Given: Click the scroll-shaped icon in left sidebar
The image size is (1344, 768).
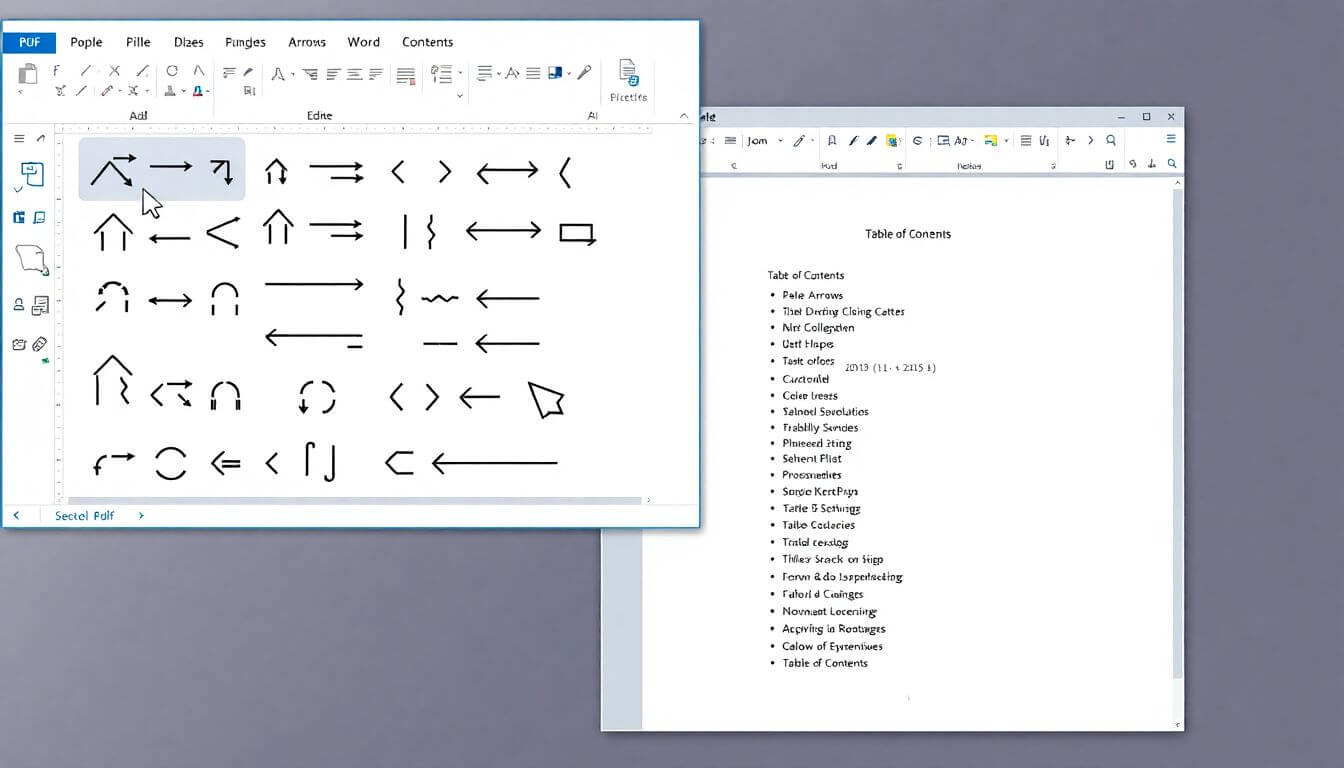Looking at the screenshot, I should (x=31, y=259).
